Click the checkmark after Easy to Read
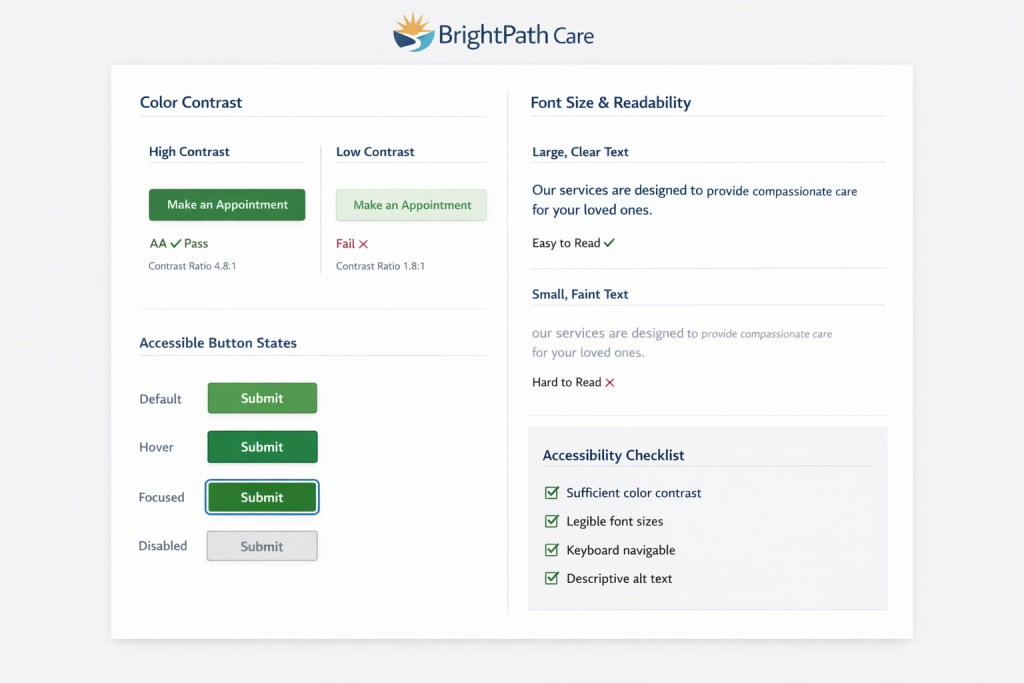The image size is (1024, 683). pyautogui.click(x=609, y=243)
